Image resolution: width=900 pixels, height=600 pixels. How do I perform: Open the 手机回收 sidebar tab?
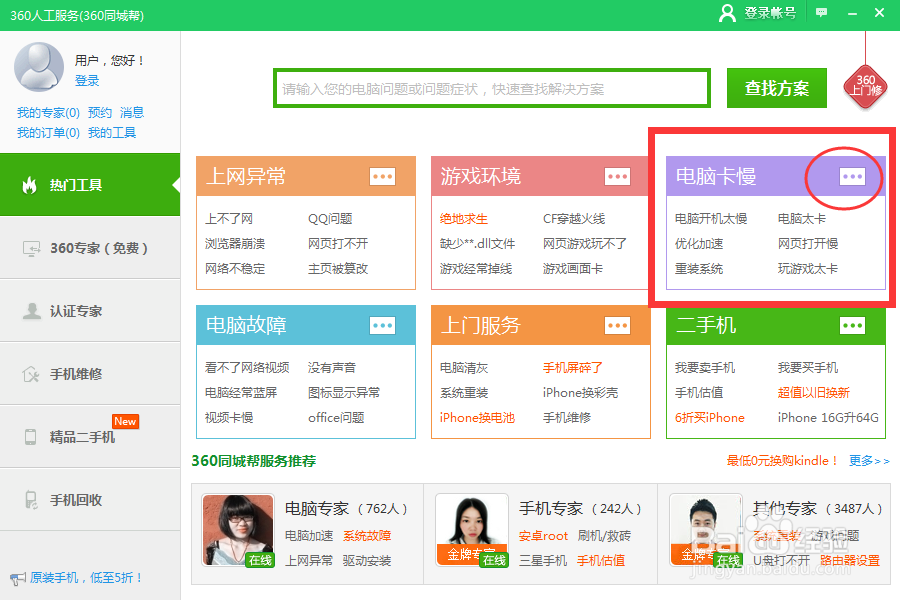(90, 500)
